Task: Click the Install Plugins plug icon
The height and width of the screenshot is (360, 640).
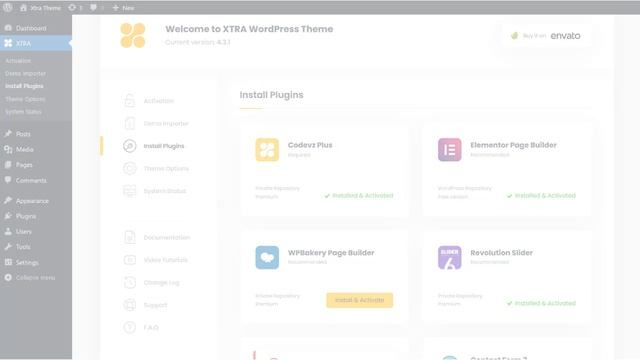Action: click(x=129, y=146)
